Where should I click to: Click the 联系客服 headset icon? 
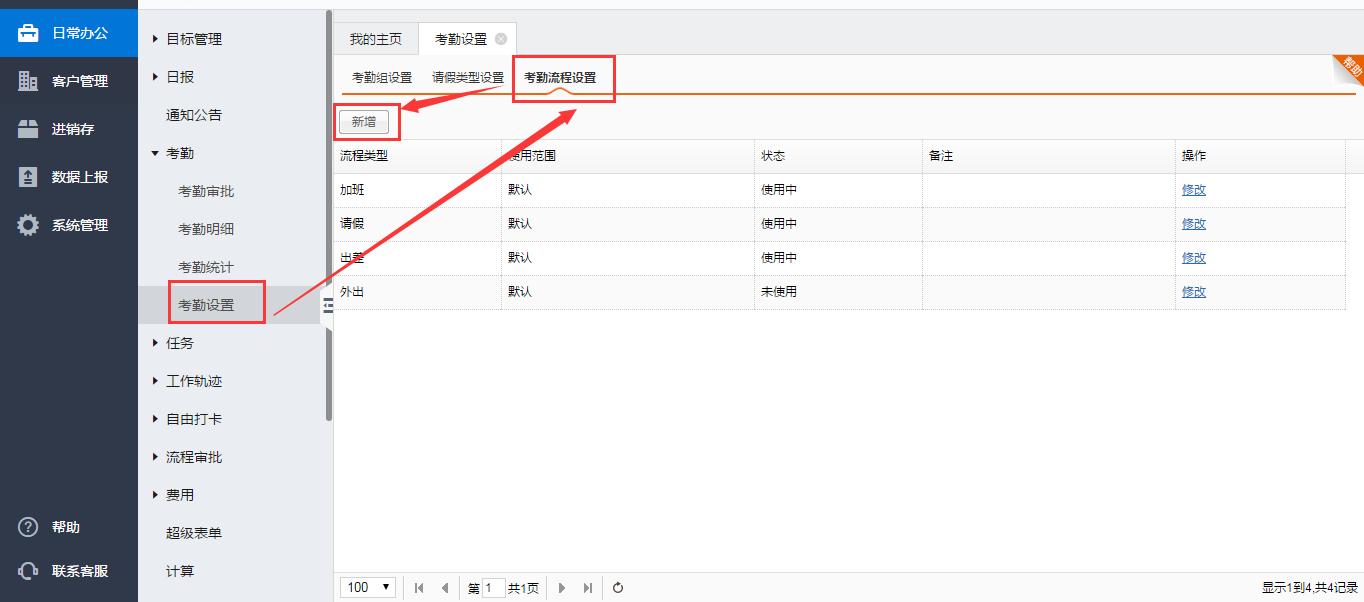[x=28, y=571]
